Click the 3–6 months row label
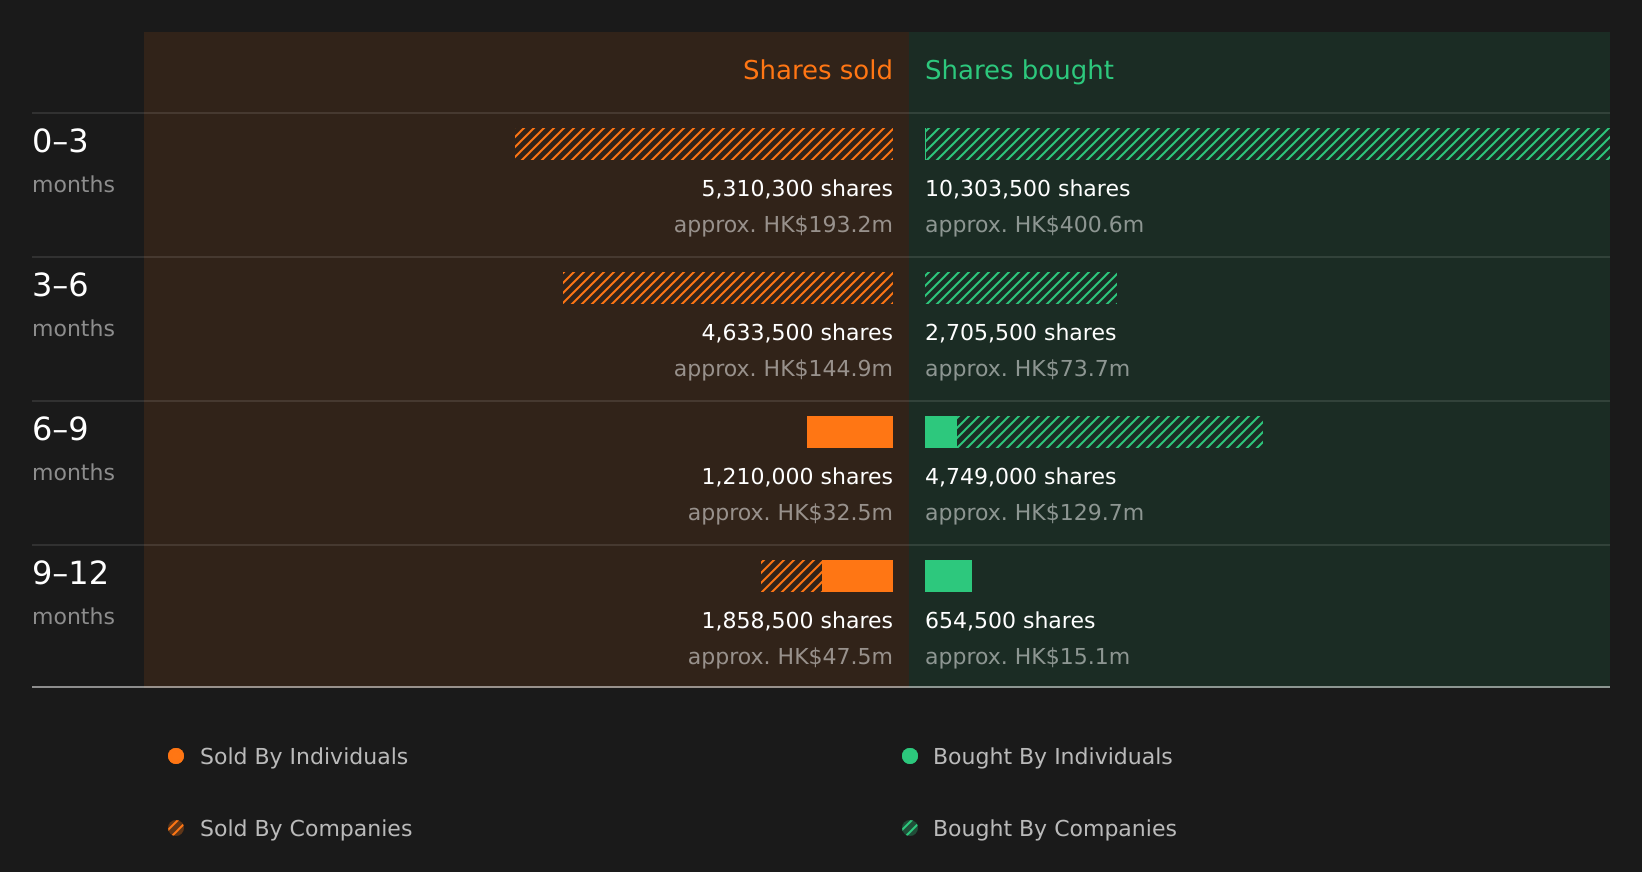The width and height of the screenshot is (1642, 872). 73,304
